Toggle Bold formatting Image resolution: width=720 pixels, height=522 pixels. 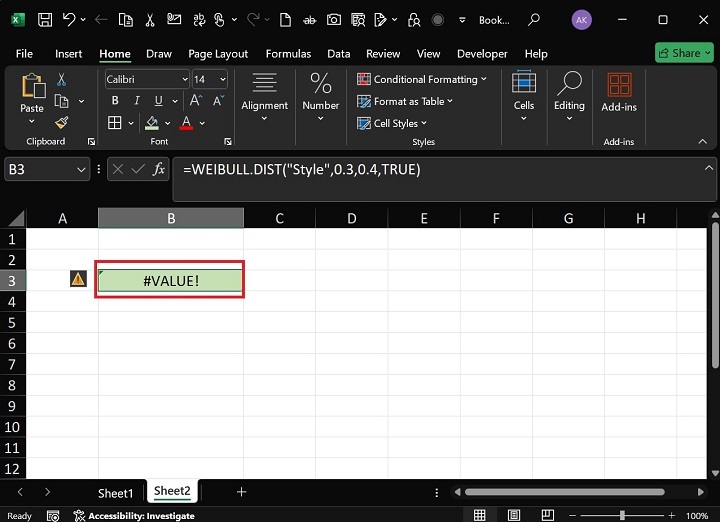[115, 101]
